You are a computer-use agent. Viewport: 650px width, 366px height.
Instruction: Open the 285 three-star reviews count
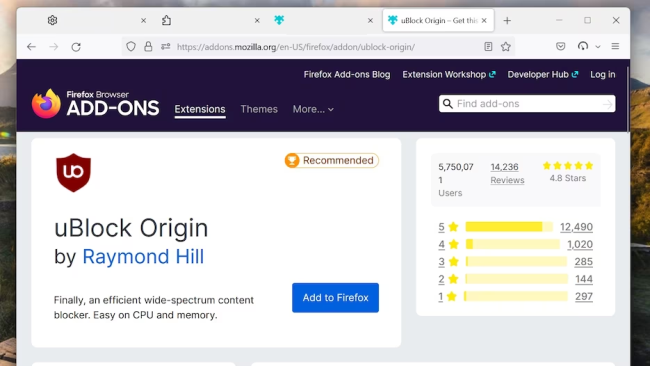584,262
